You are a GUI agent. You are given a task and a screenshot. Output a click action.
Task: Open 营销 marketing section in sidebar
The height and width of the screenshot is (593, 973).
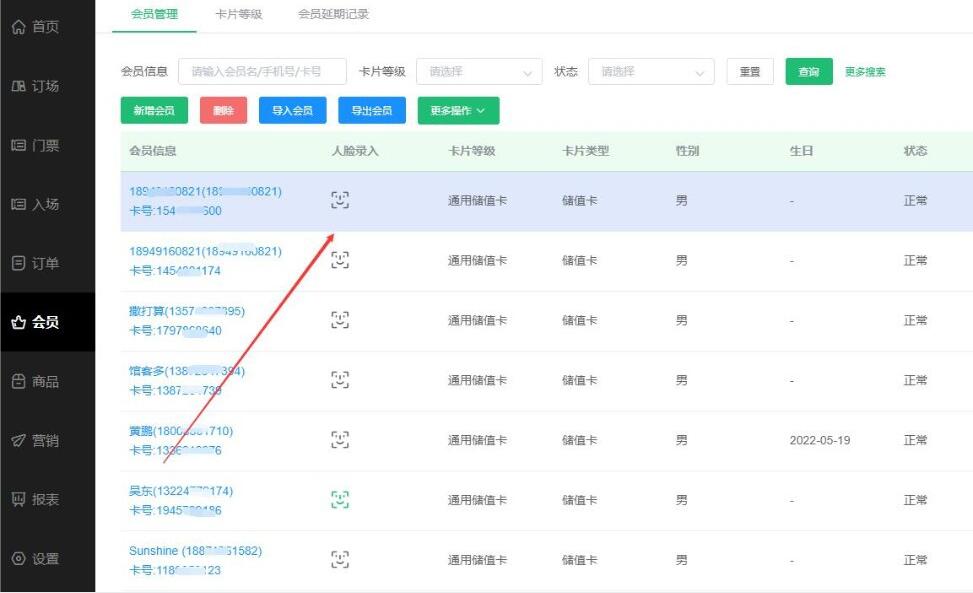coord(36,441)
